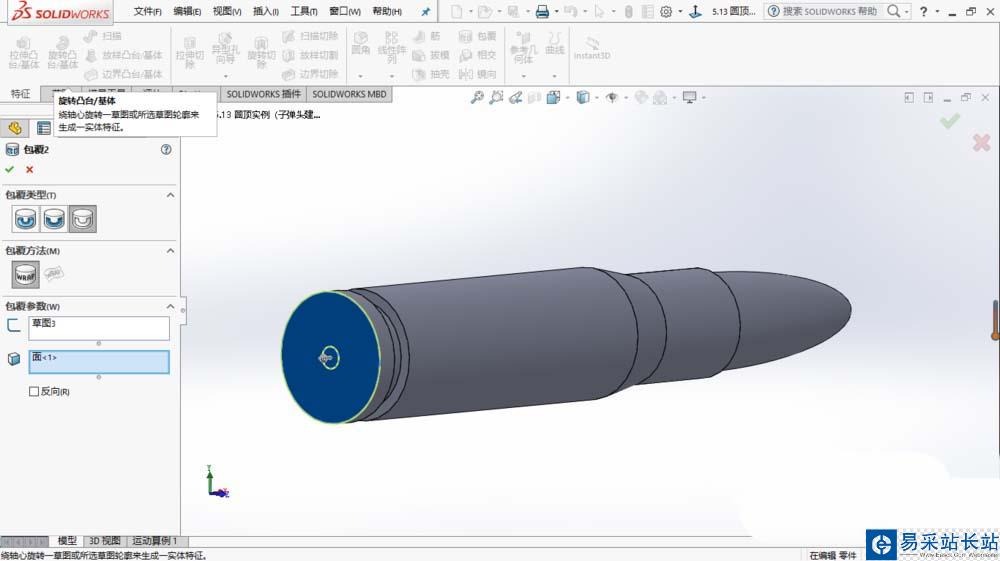The width and height of the screenshot is (1000, 561).
Task: Collapse the 包覆类型 section
Action: pos(170,195)
